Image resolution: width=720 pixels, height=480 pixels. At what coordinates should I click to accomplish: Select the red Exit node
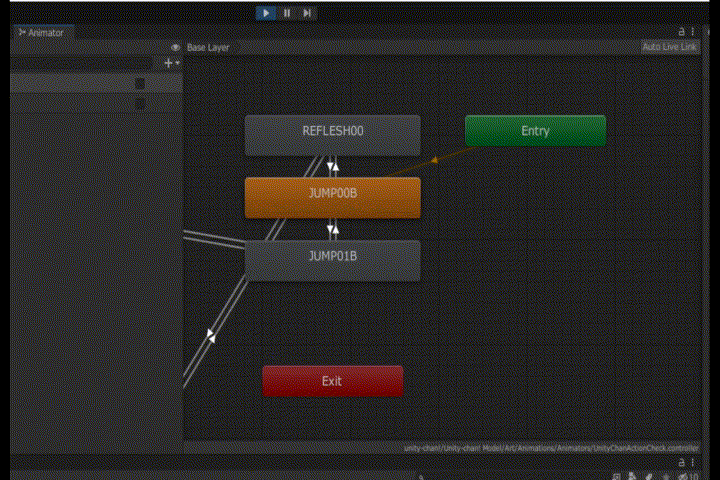pos(332,381)
